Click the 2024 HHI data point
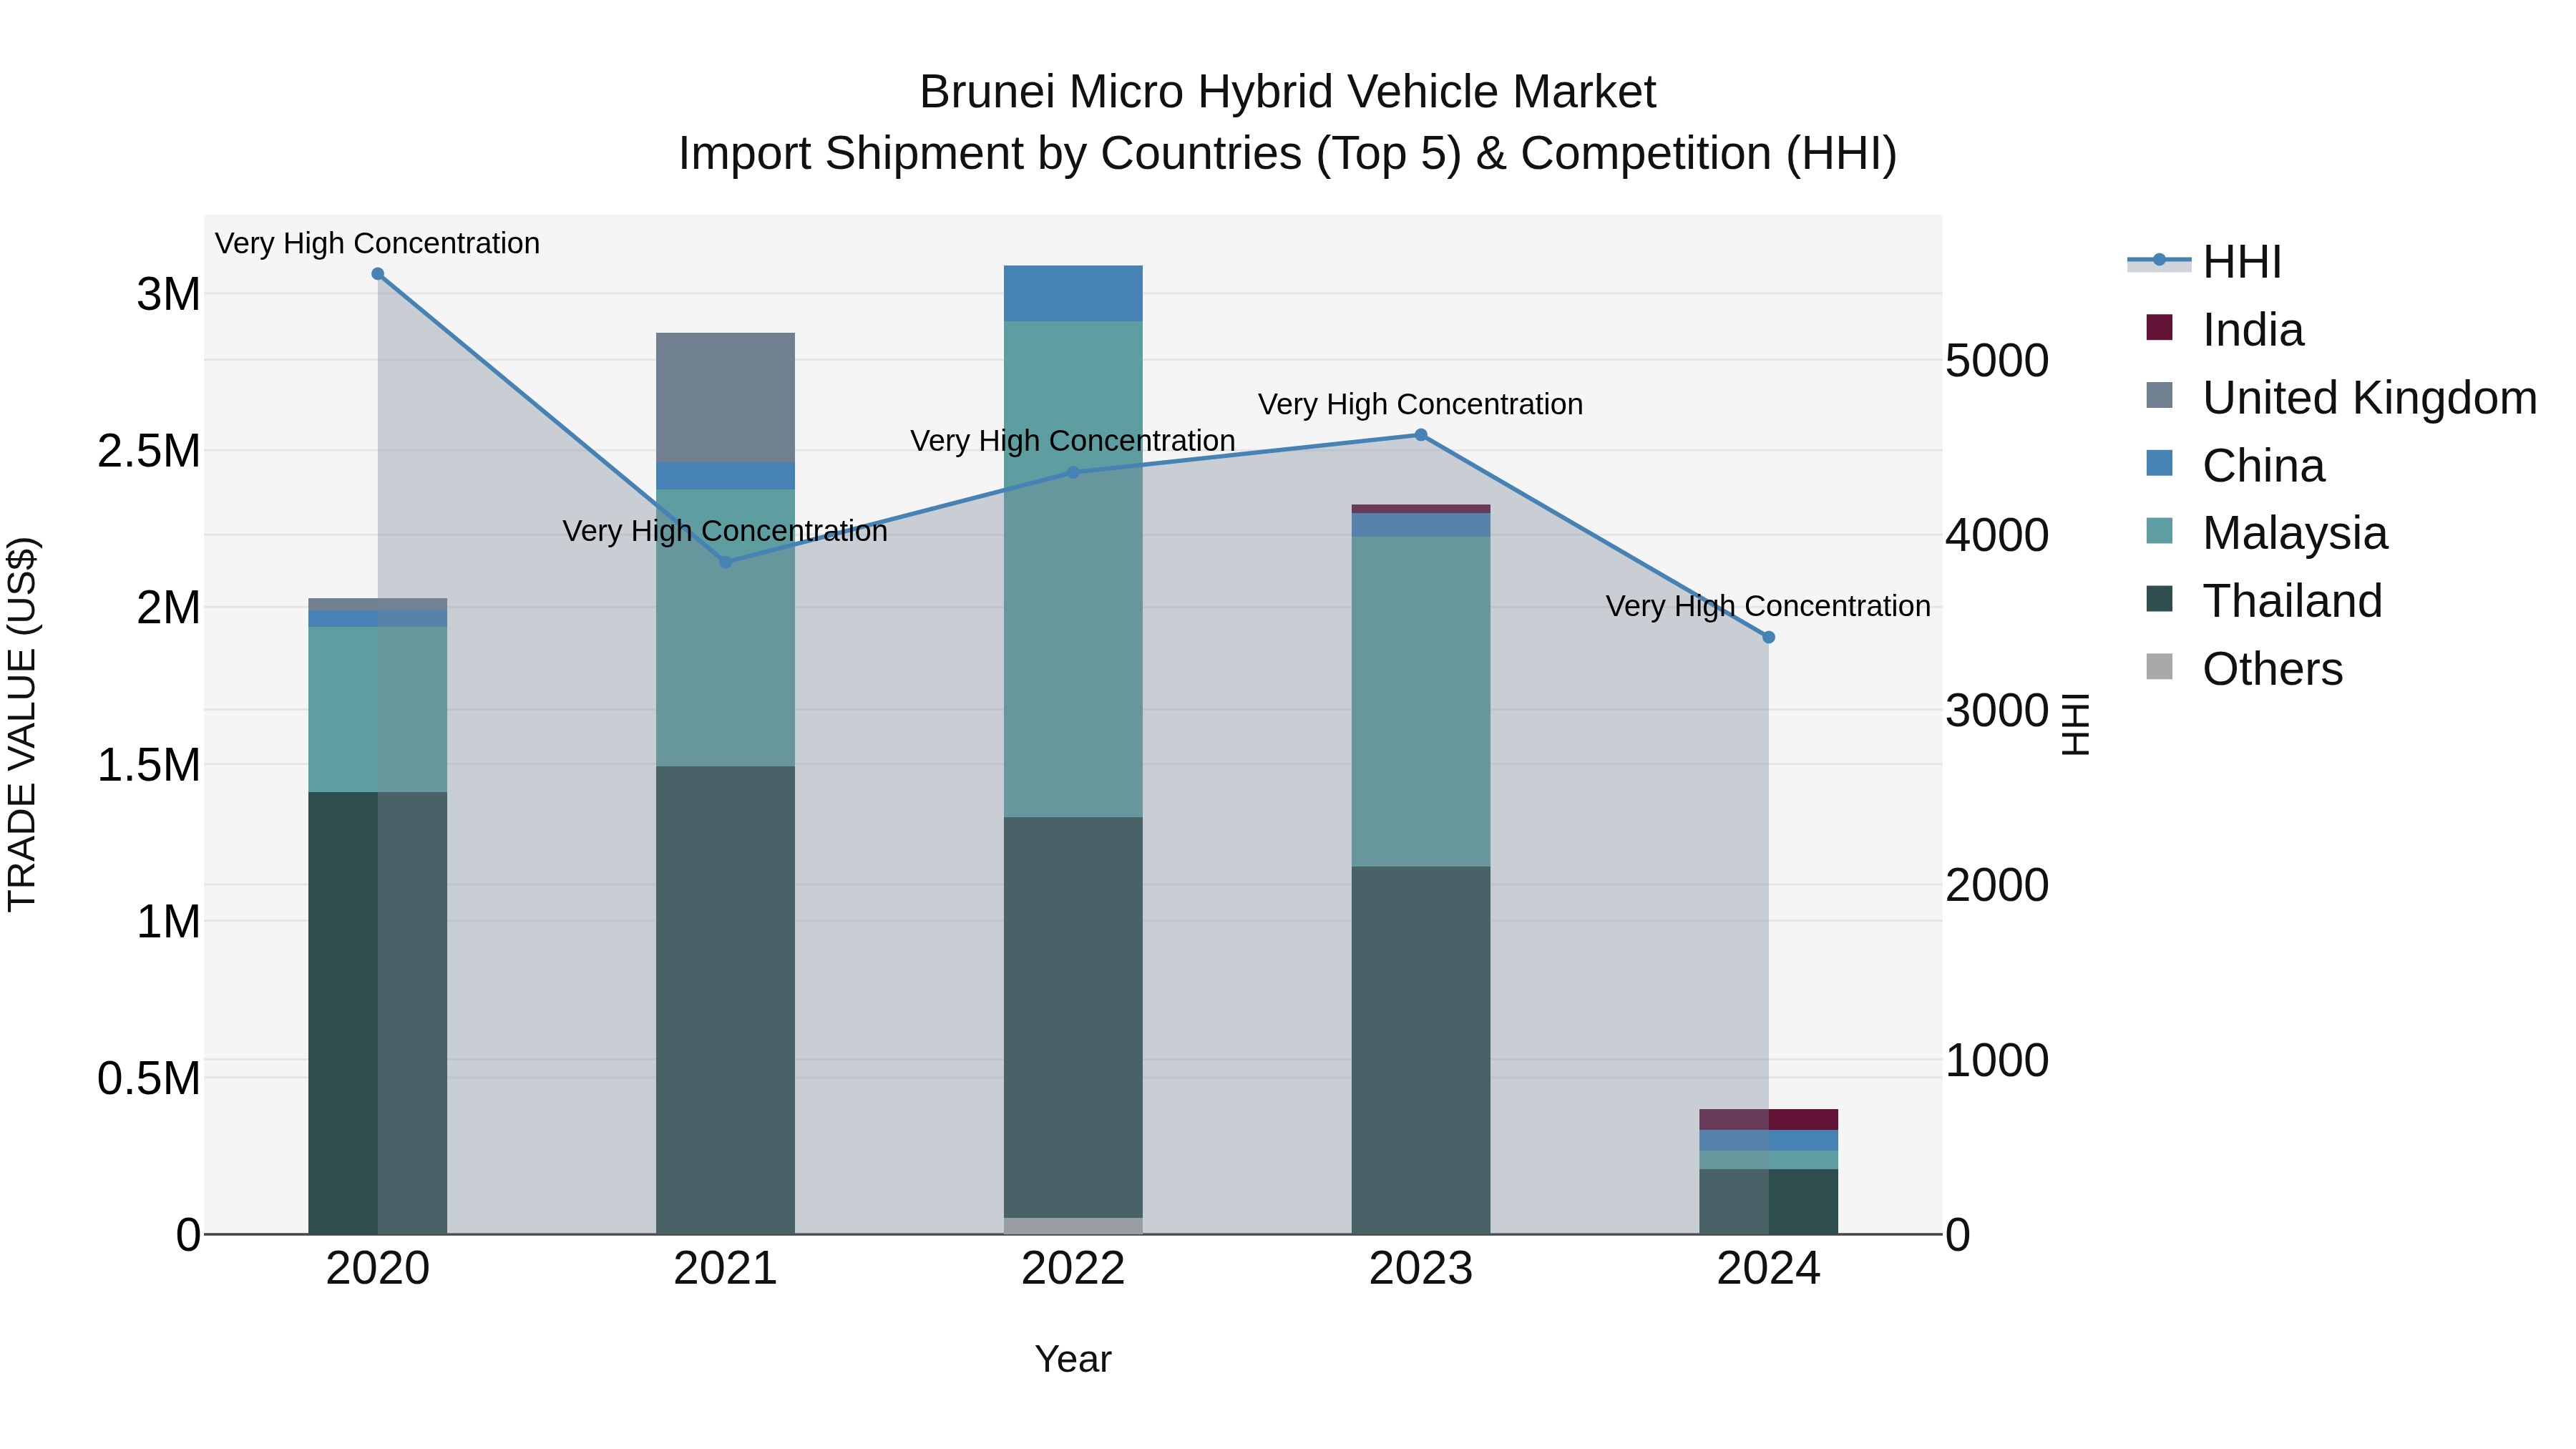The height and width of the screenshot is (1449, 2576). pos(1768,637)
